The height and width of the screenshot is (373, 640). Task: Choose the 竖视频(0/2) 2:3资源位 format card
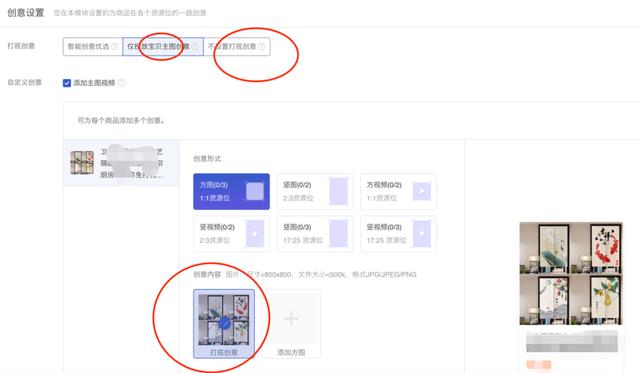click(x=231, y=234)
